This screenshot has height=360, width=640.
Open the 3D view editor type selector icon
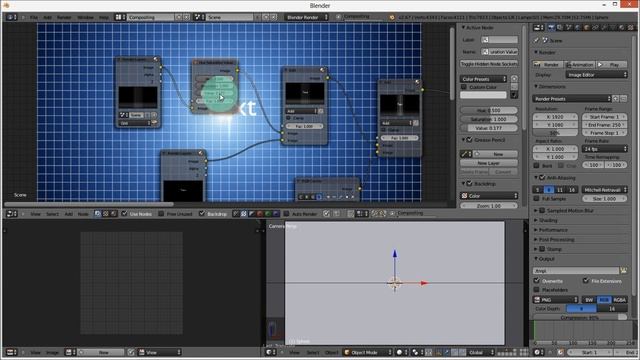point(270,352)
